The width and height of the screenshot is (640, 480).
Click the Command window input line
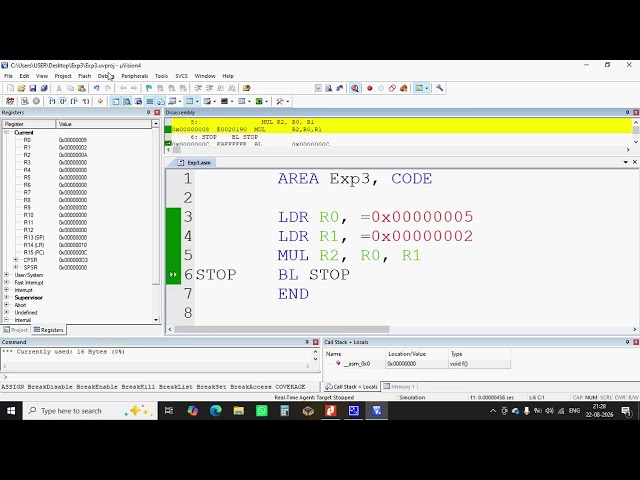(x=160, y=377)
